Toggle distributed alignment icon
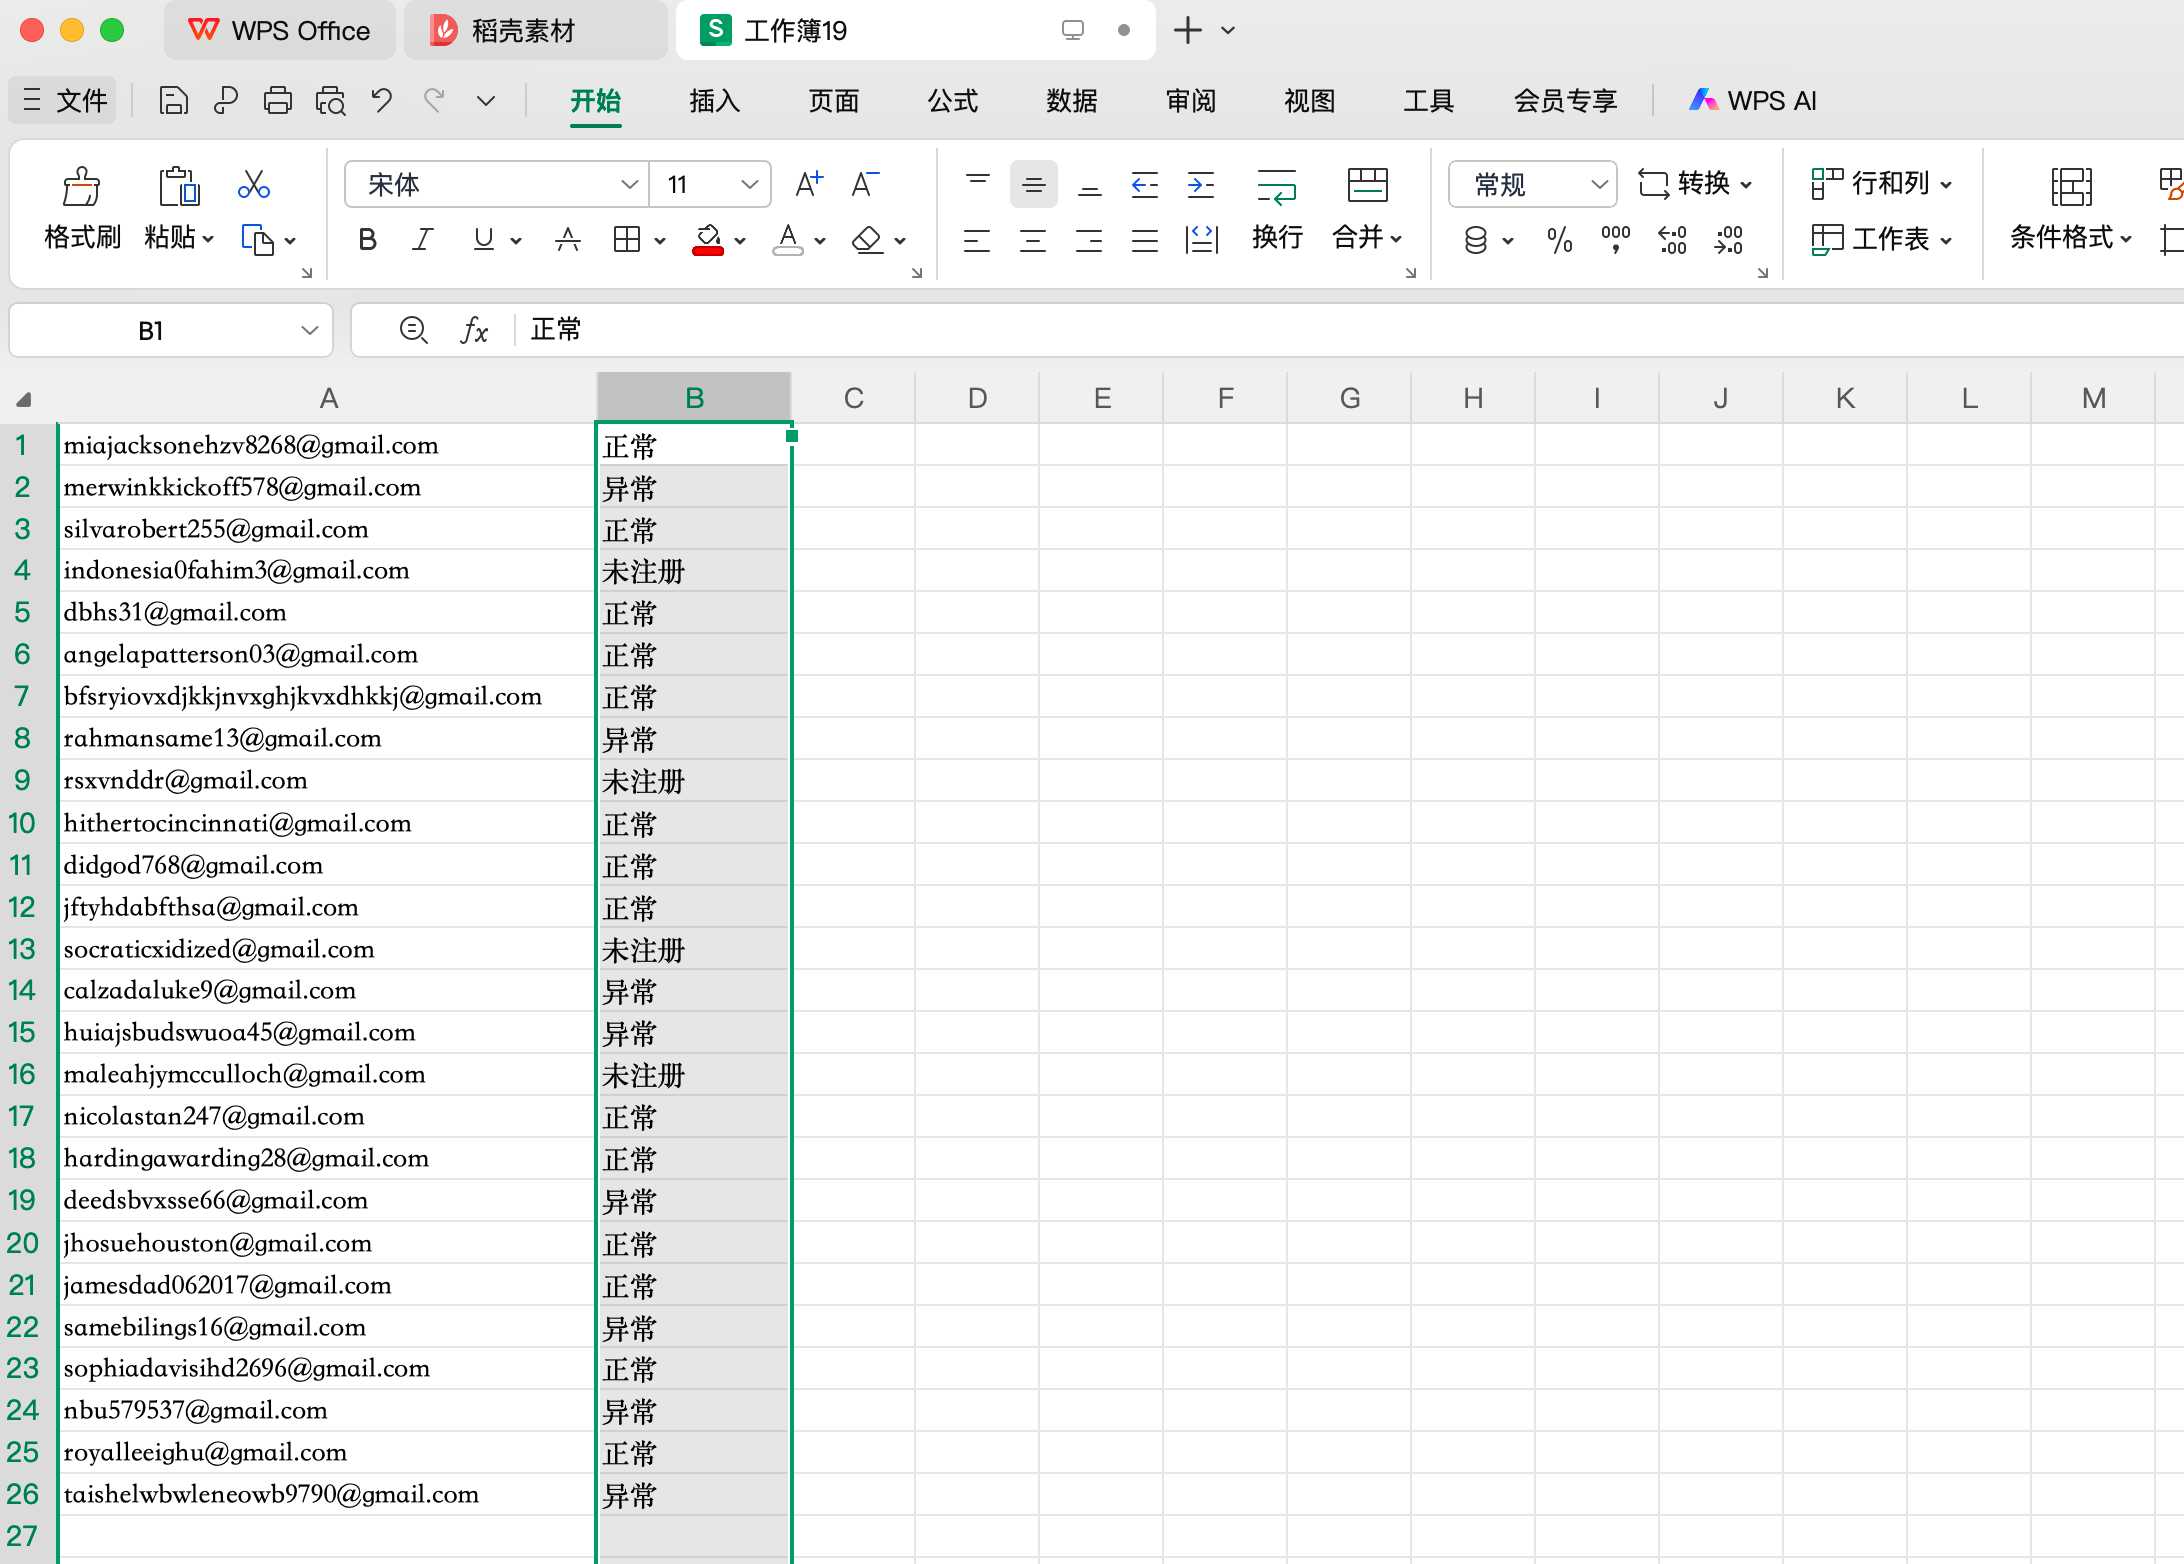This screenshot has height=1564, width=2184. (x=1201, y=240)
